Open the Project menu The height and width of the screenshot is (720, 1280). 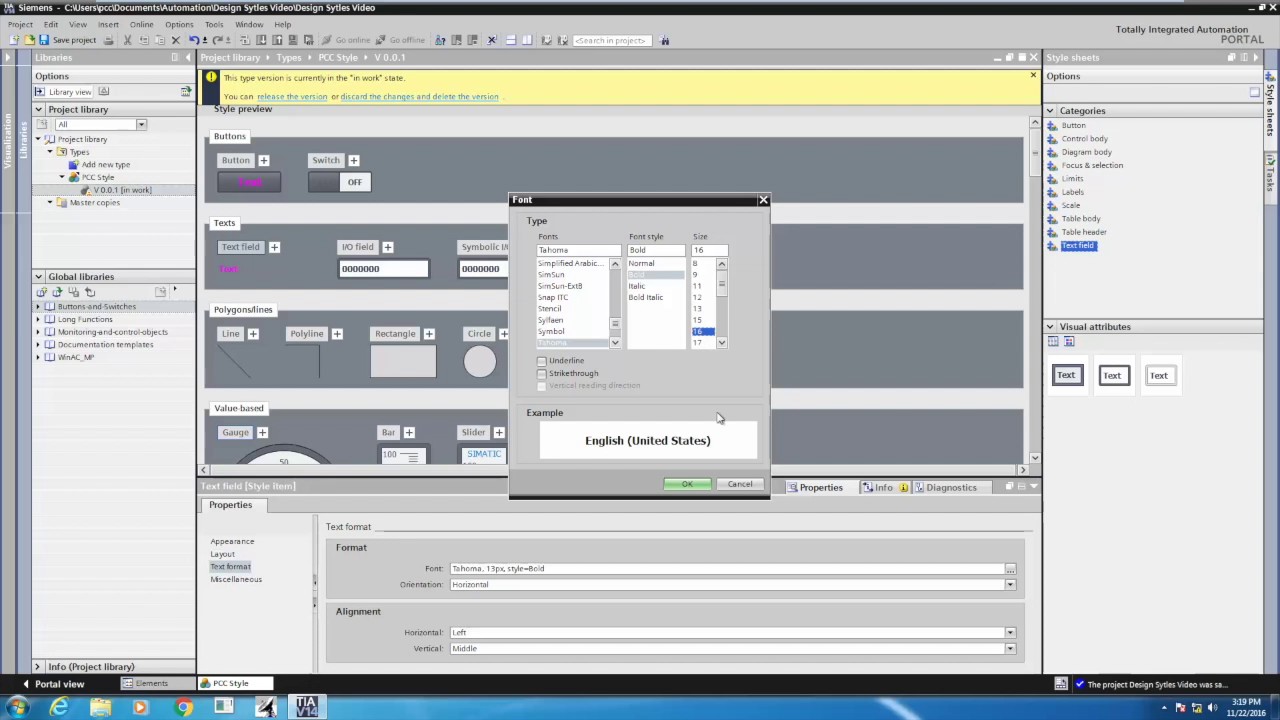[x=20, y=24]
